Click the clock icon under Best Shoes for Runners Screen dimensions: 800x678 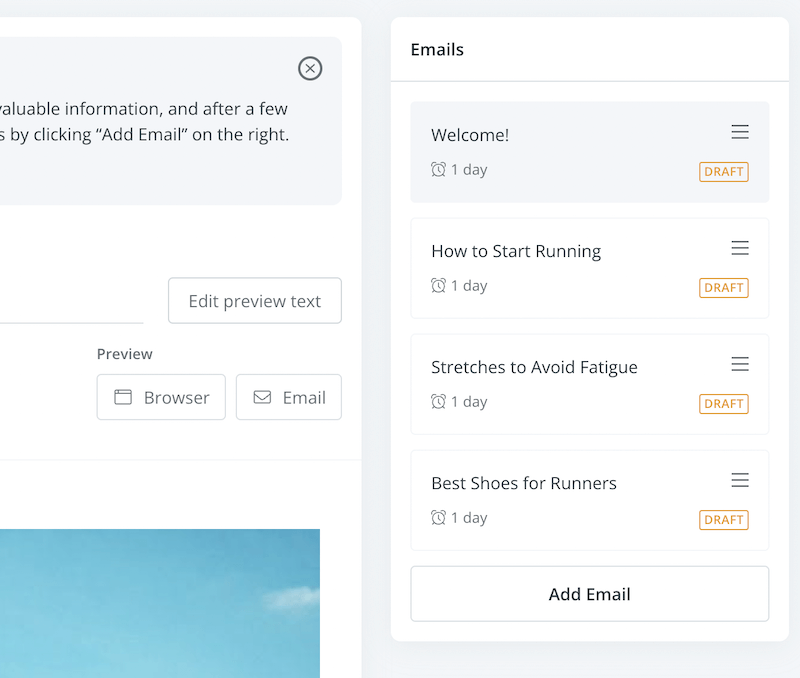(x=438, y=518)
